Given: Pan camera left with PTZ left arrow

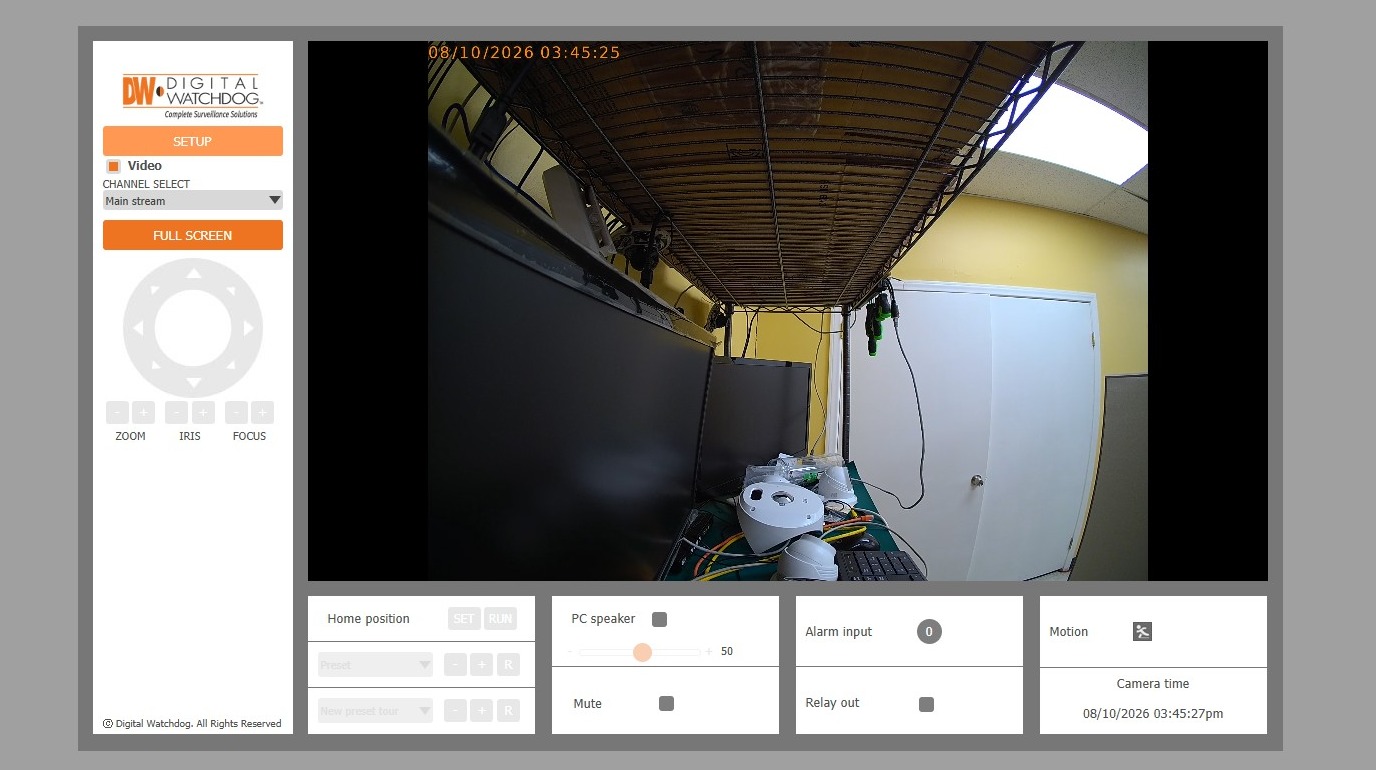Looking at the screenshot, I should (138, 328).
